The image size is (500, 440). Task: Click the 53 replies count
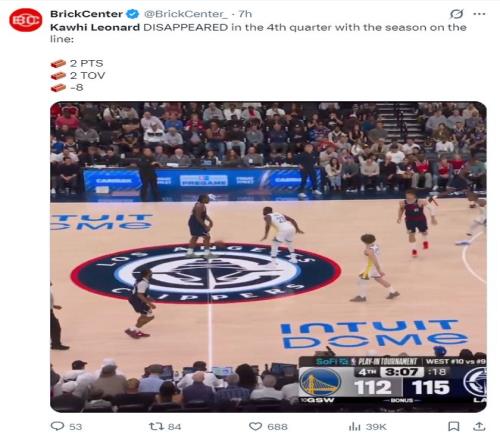click(x=76, y=427)
